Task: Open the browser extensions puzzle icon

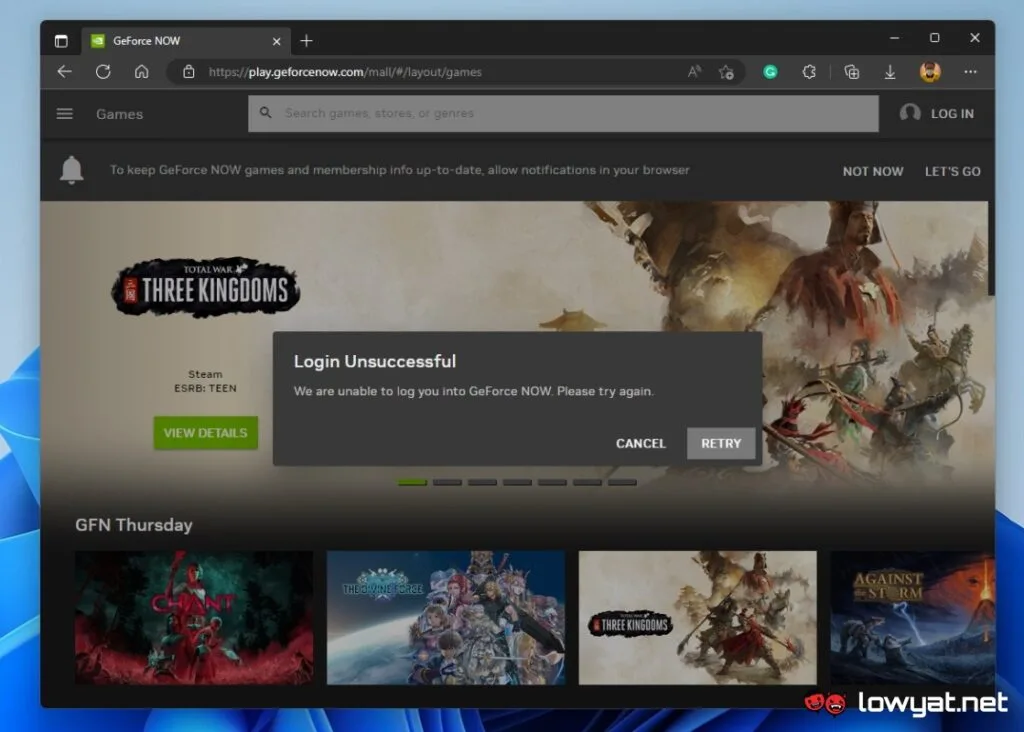Action: (x=809, y=72)
